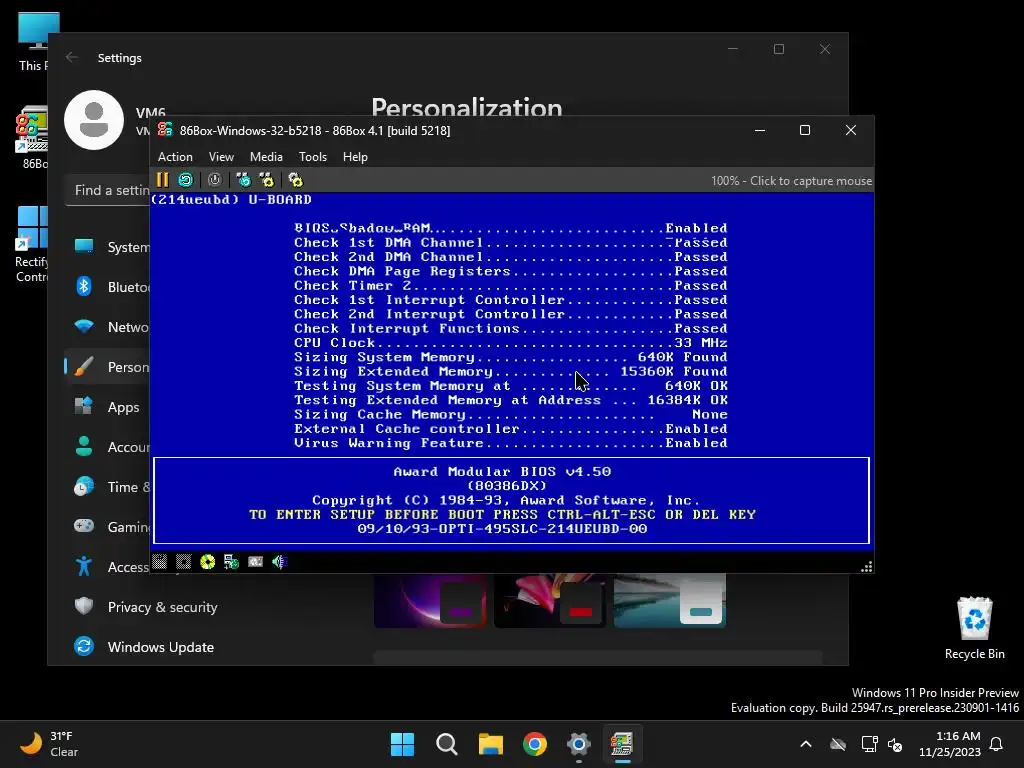Click the crossed-out cloud sync tray icon
Image resolution: width=1024 pixels, height=768 pixels.
(838, 744)
